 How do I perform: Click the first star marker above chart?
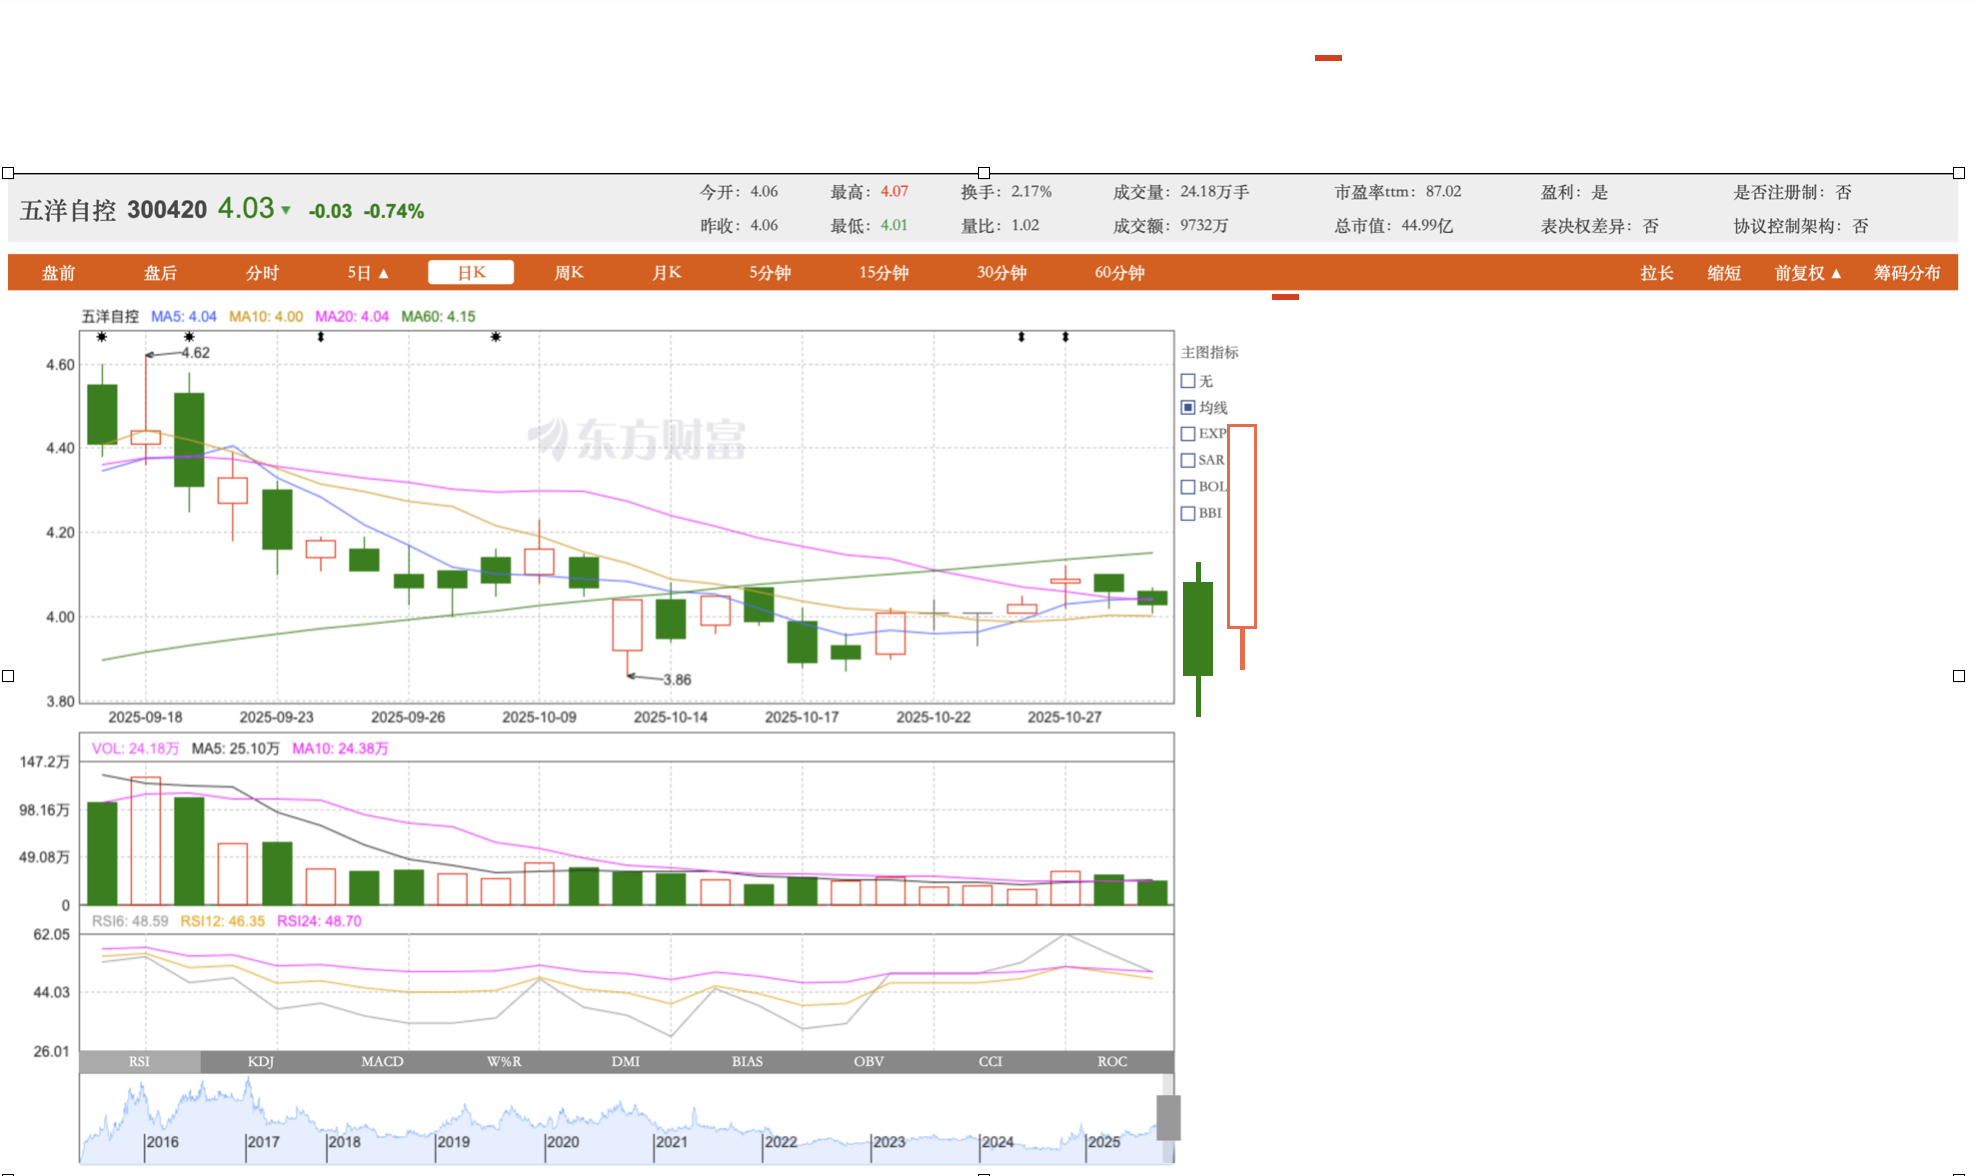coord(102,337)
